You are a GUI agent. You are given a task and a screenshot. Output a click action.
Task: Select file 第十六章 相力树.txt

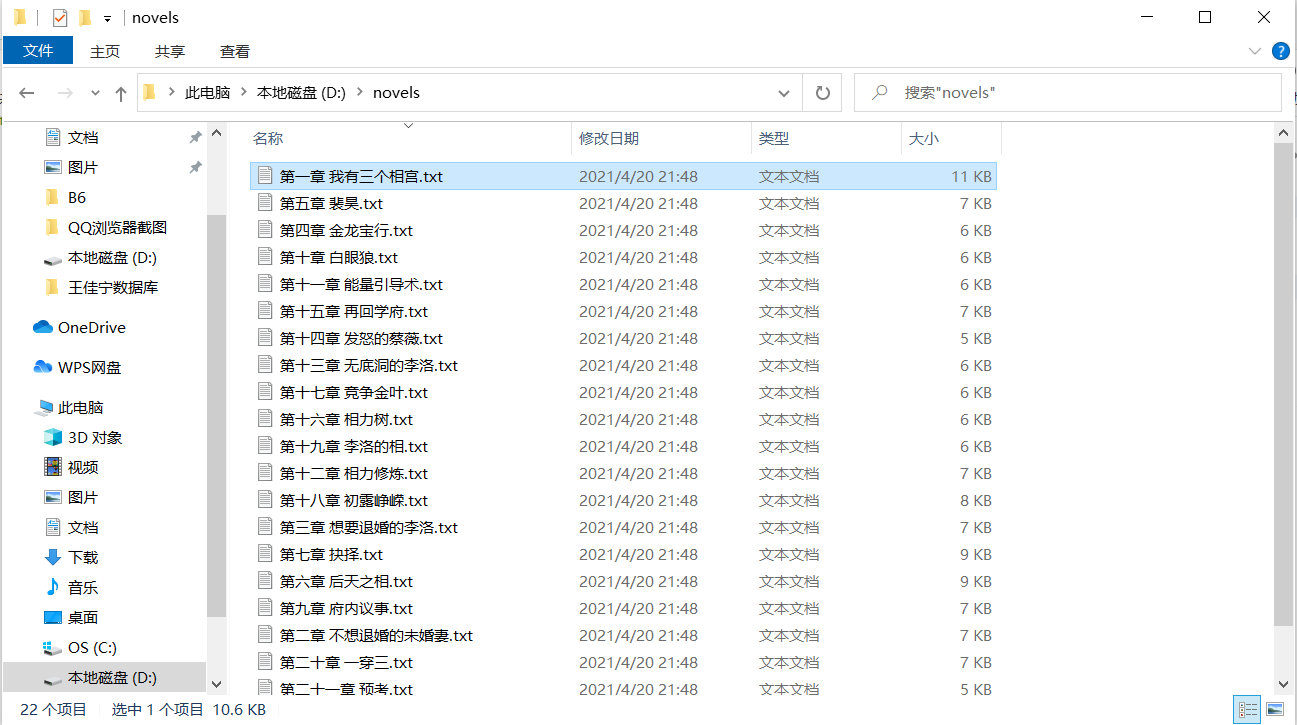point(346,419)
